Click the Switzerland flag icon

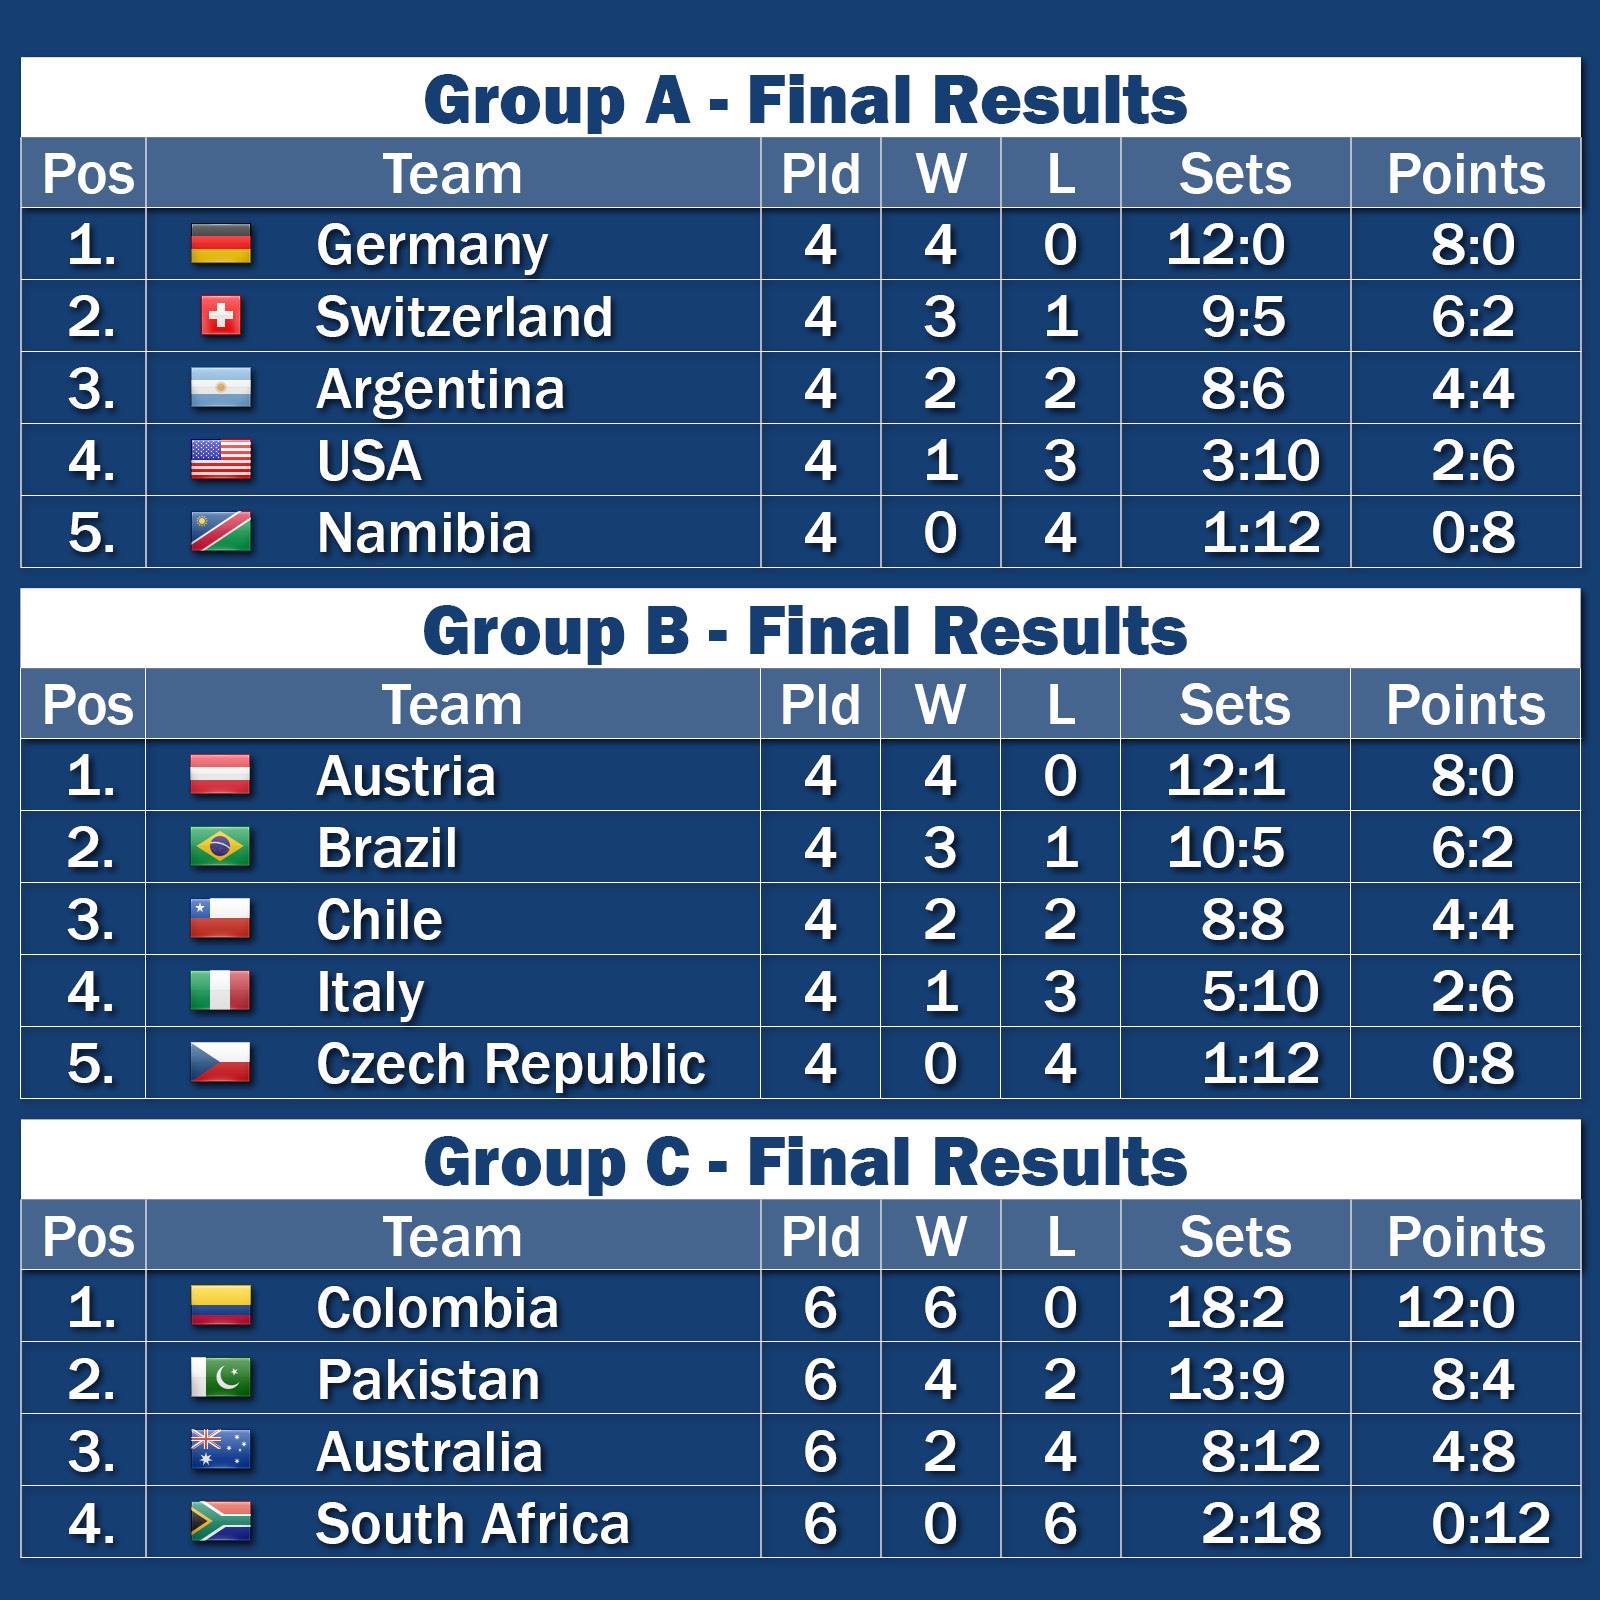[221, 317]
